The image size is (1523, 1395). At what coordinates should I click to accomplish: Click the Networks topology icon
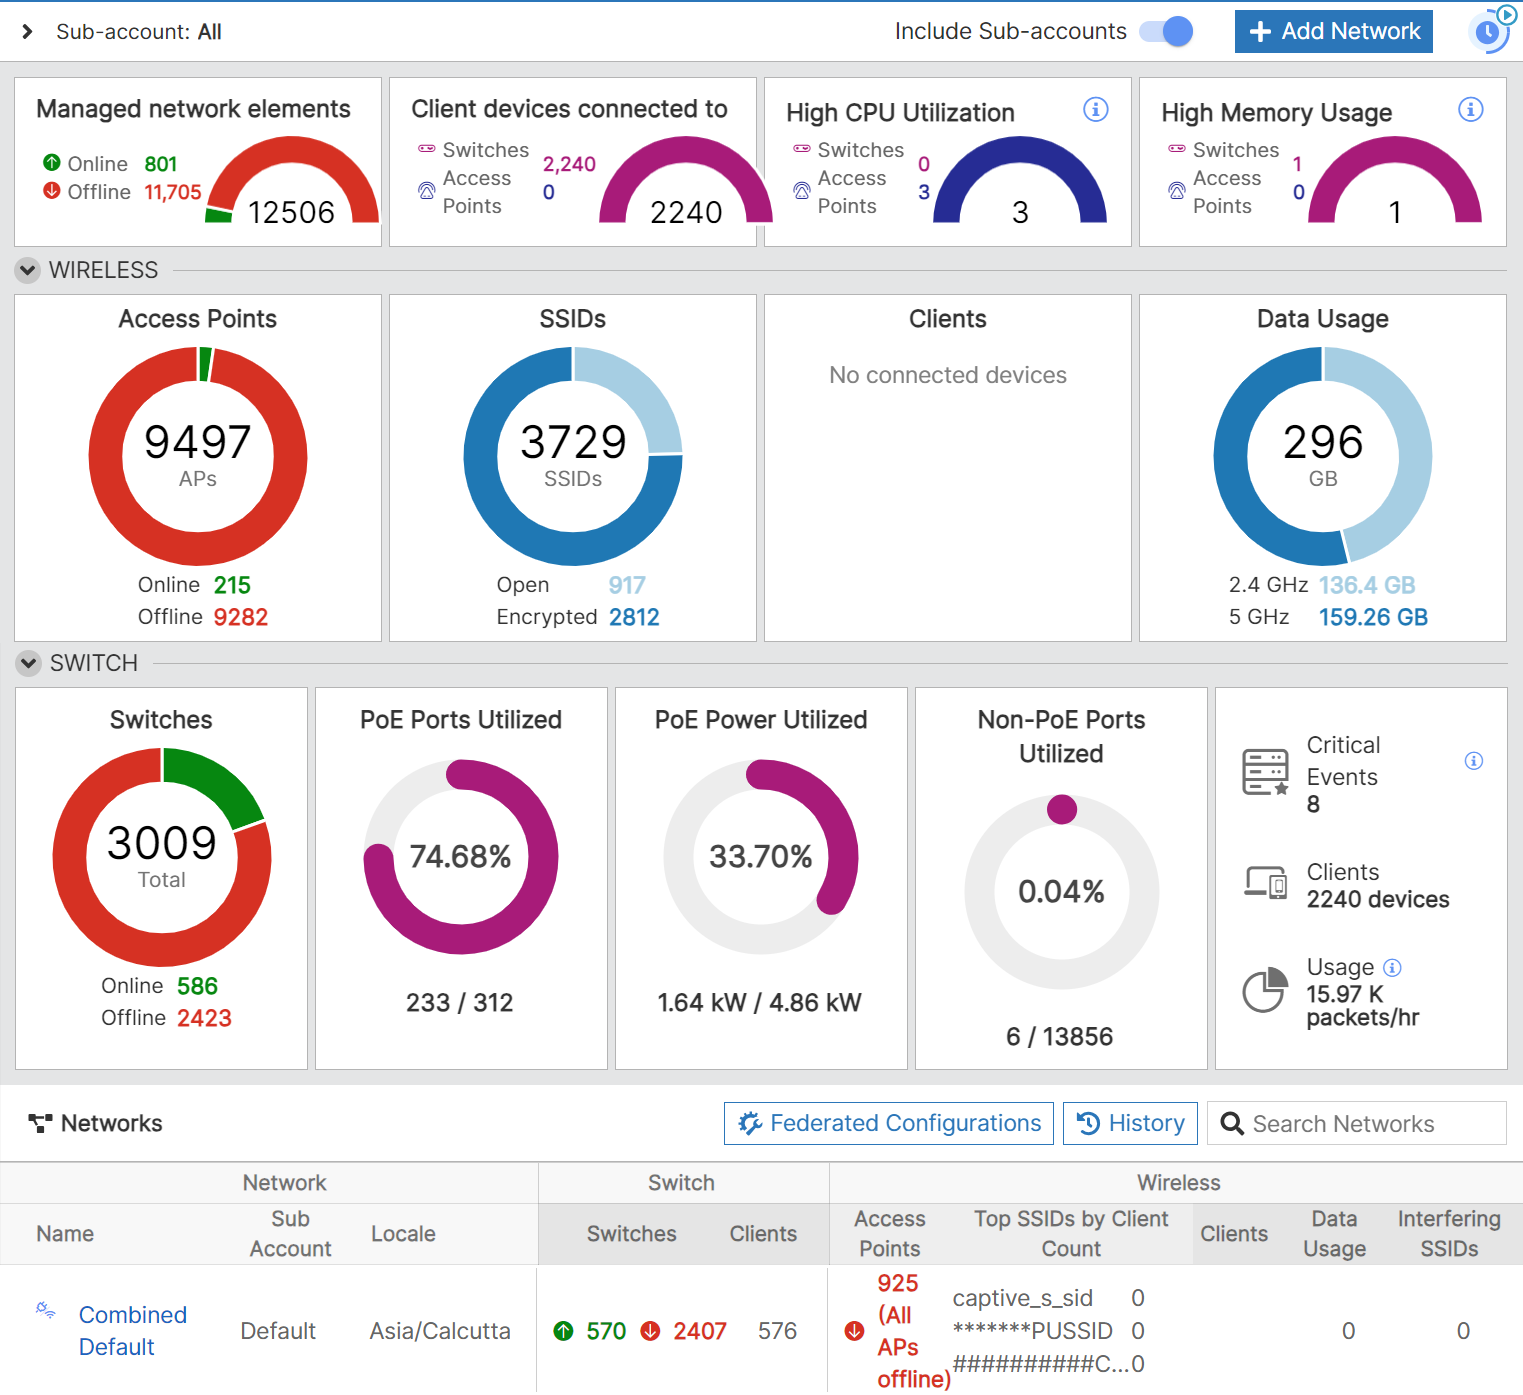click(x=40, y=1122)
